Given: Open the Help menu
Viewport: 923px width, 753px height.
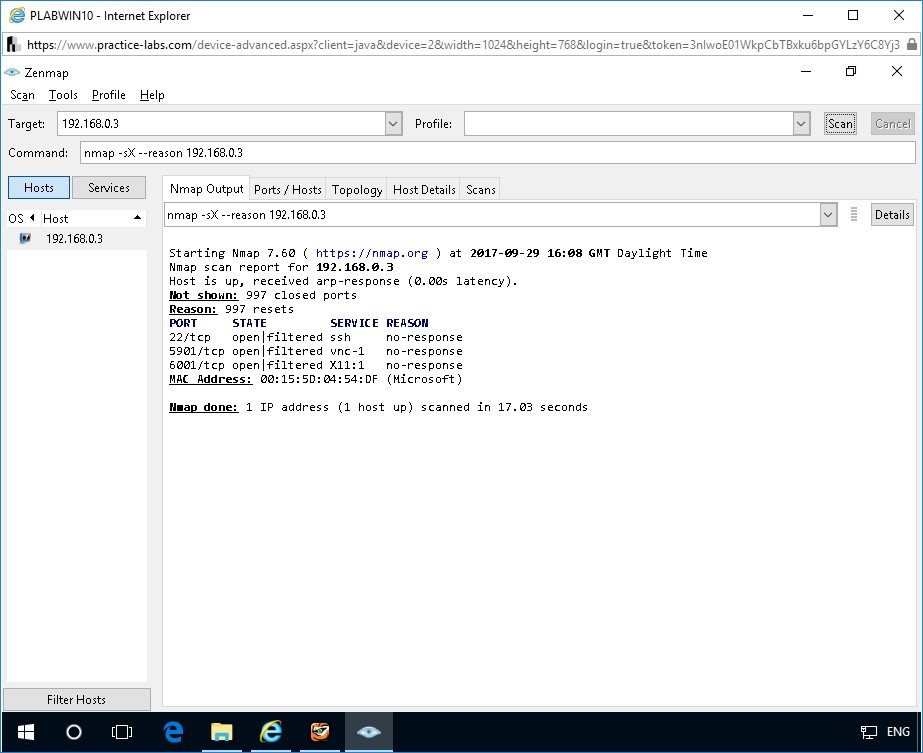Looking at the screenshot, I should (x=152, y=95).
